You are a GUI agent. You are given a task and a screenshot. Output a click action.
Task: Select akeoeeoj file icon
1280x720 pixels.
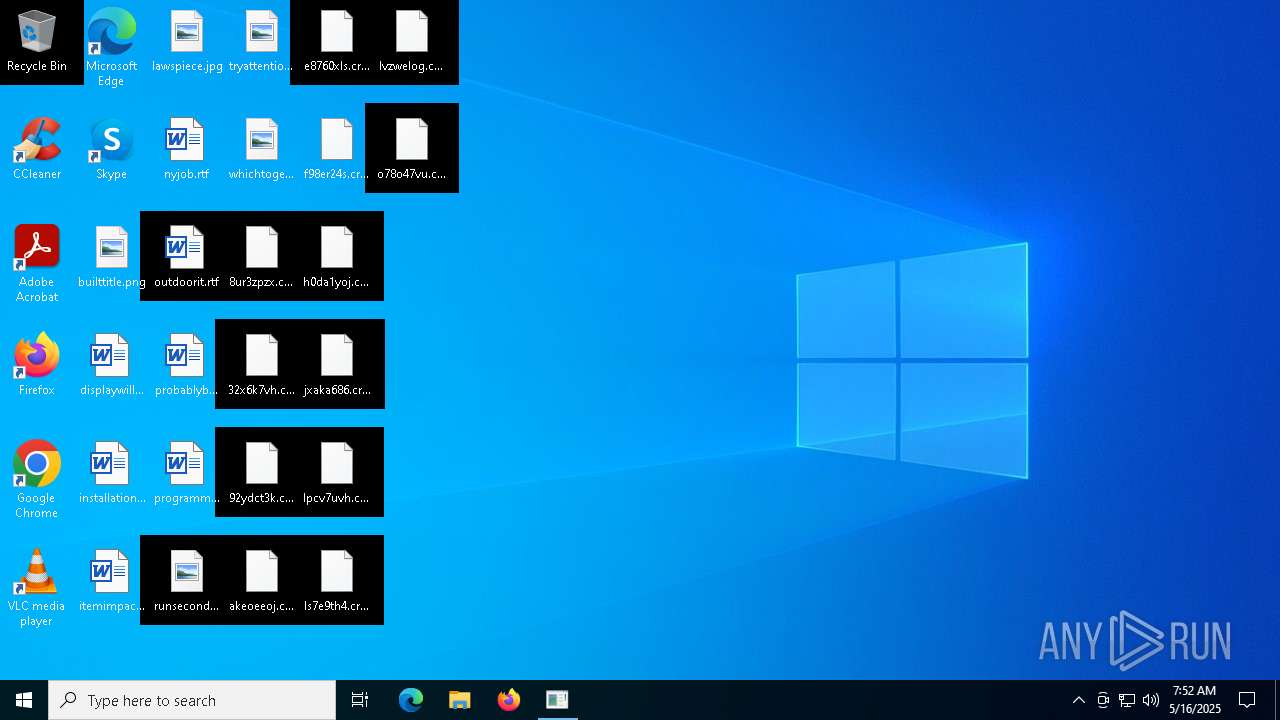[x=261, y=582]
